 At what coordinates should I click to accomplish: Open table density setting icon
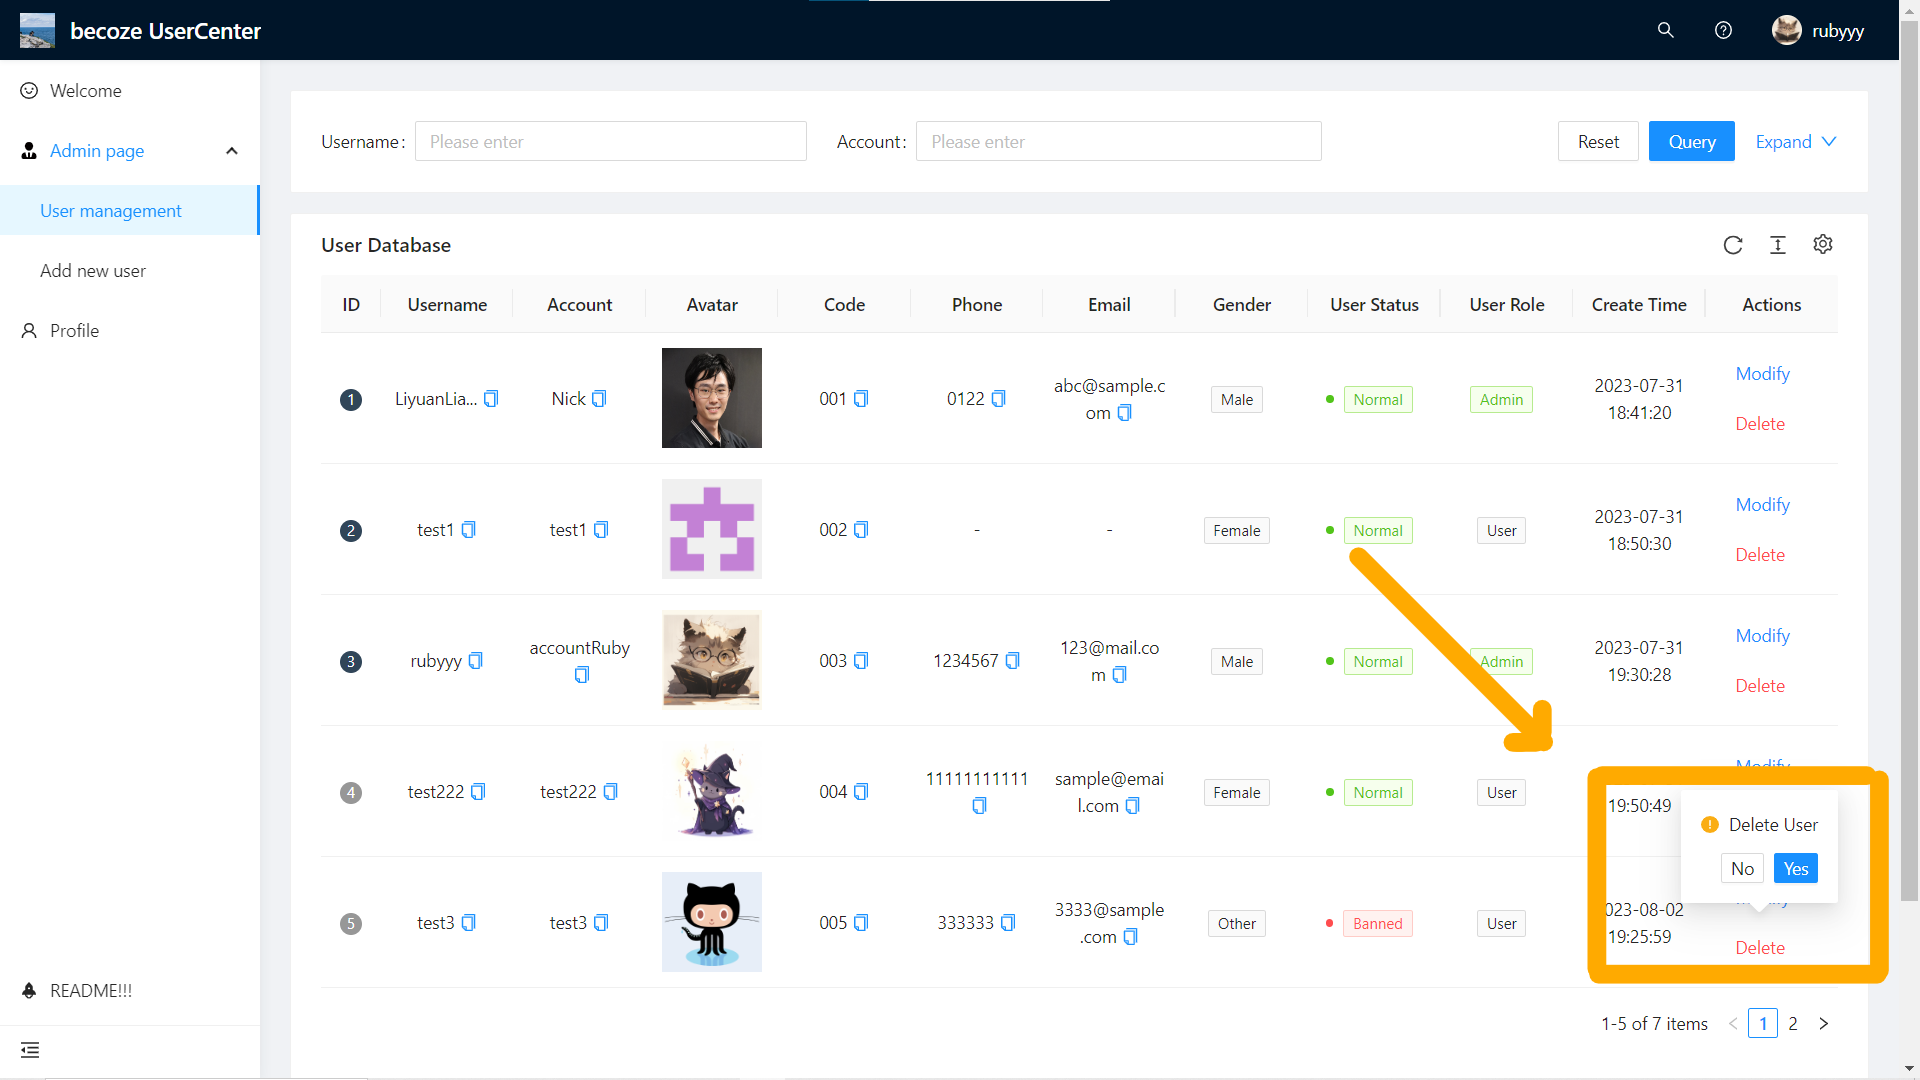coord(1778,245)
